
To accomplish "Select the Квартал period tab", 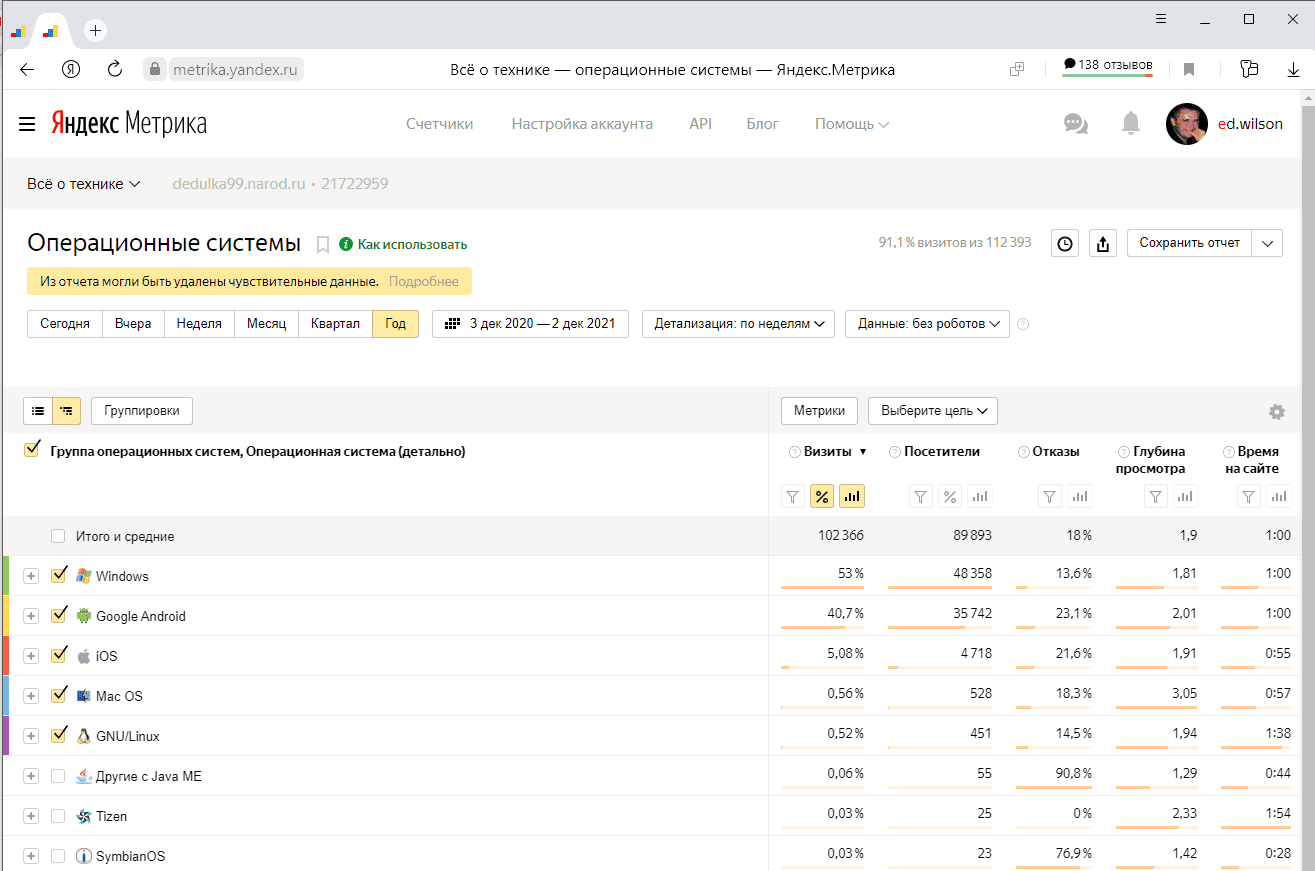I will point(335,324).
